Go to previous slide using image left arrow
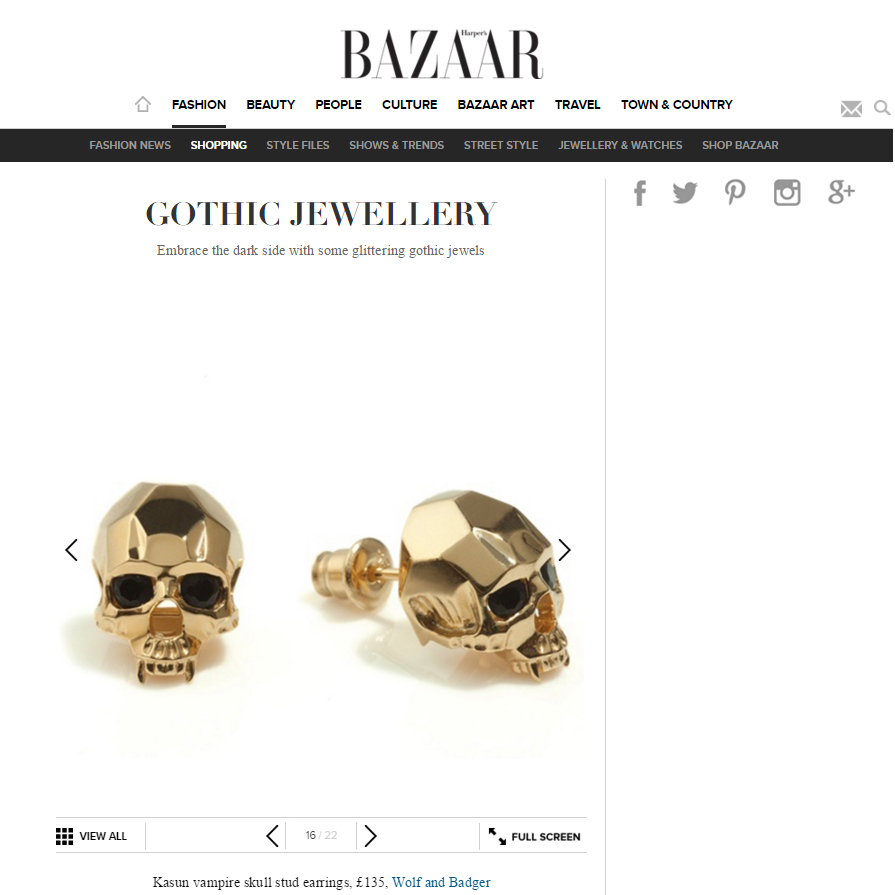Screen dimensions: 895x895 coord(71,550)
